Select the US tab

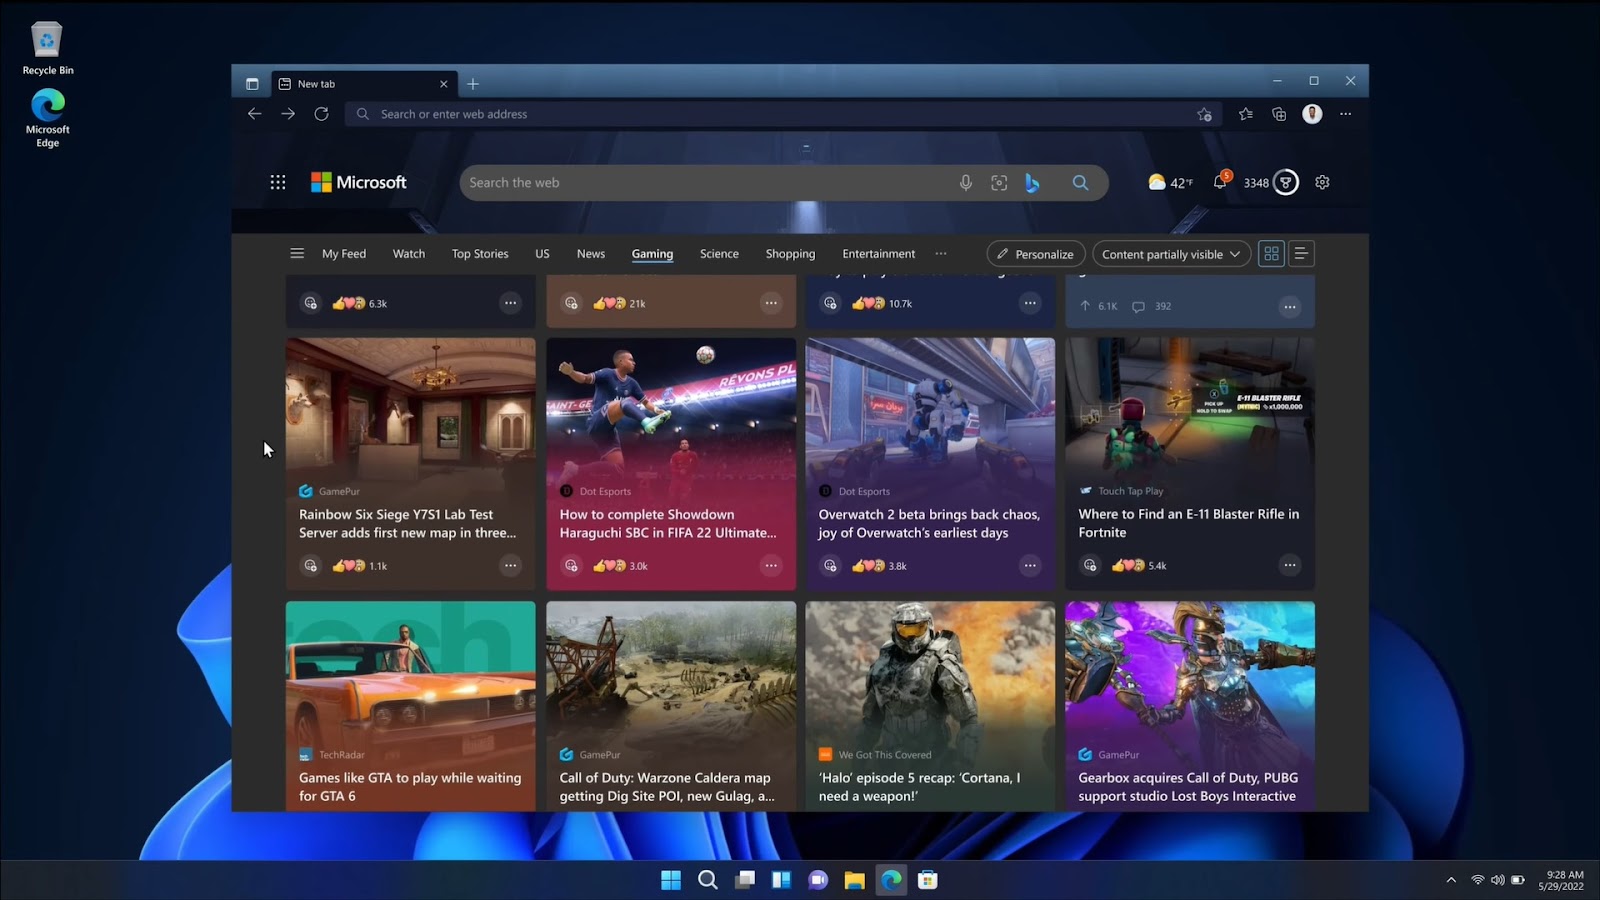pos(542,254)
